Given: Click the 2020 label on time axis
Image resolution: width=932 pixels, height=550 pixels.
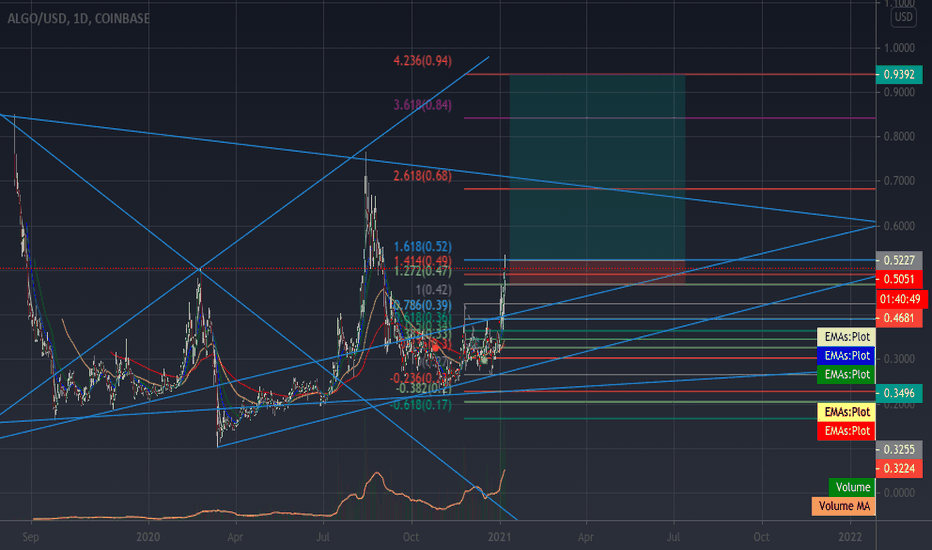Looking at the screenshot, I should (x=148, y=537).
